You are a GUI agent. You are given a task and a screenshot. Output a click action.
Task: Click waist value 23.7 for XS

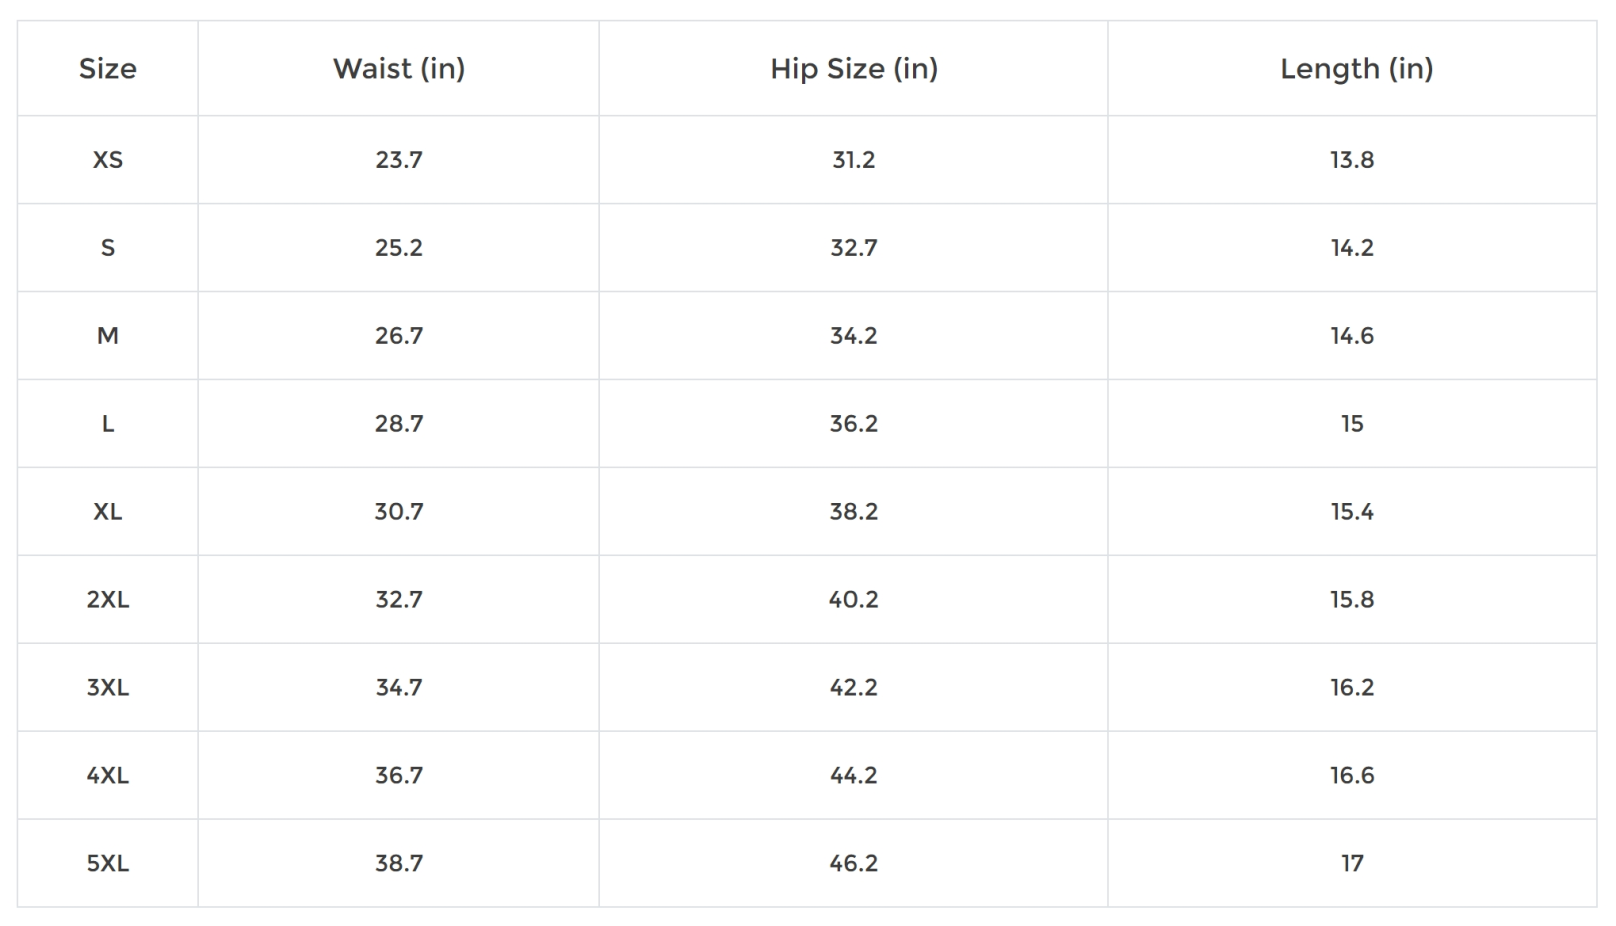[x=399, y=160]
